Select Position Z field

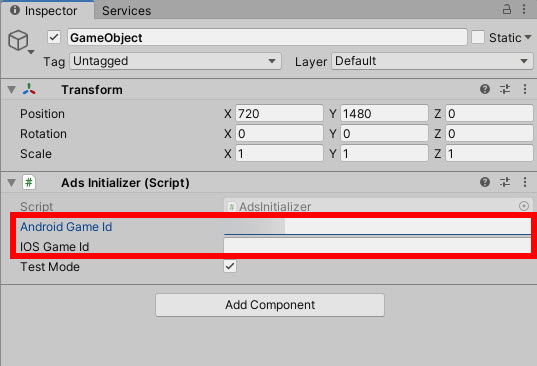point(489,113)
